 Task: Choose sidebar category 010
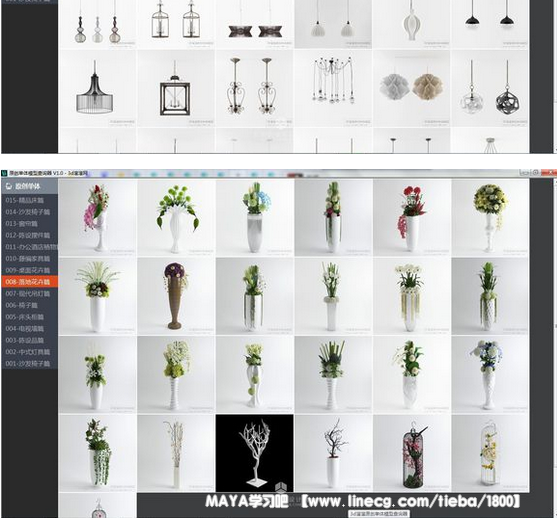click(29, 259)
